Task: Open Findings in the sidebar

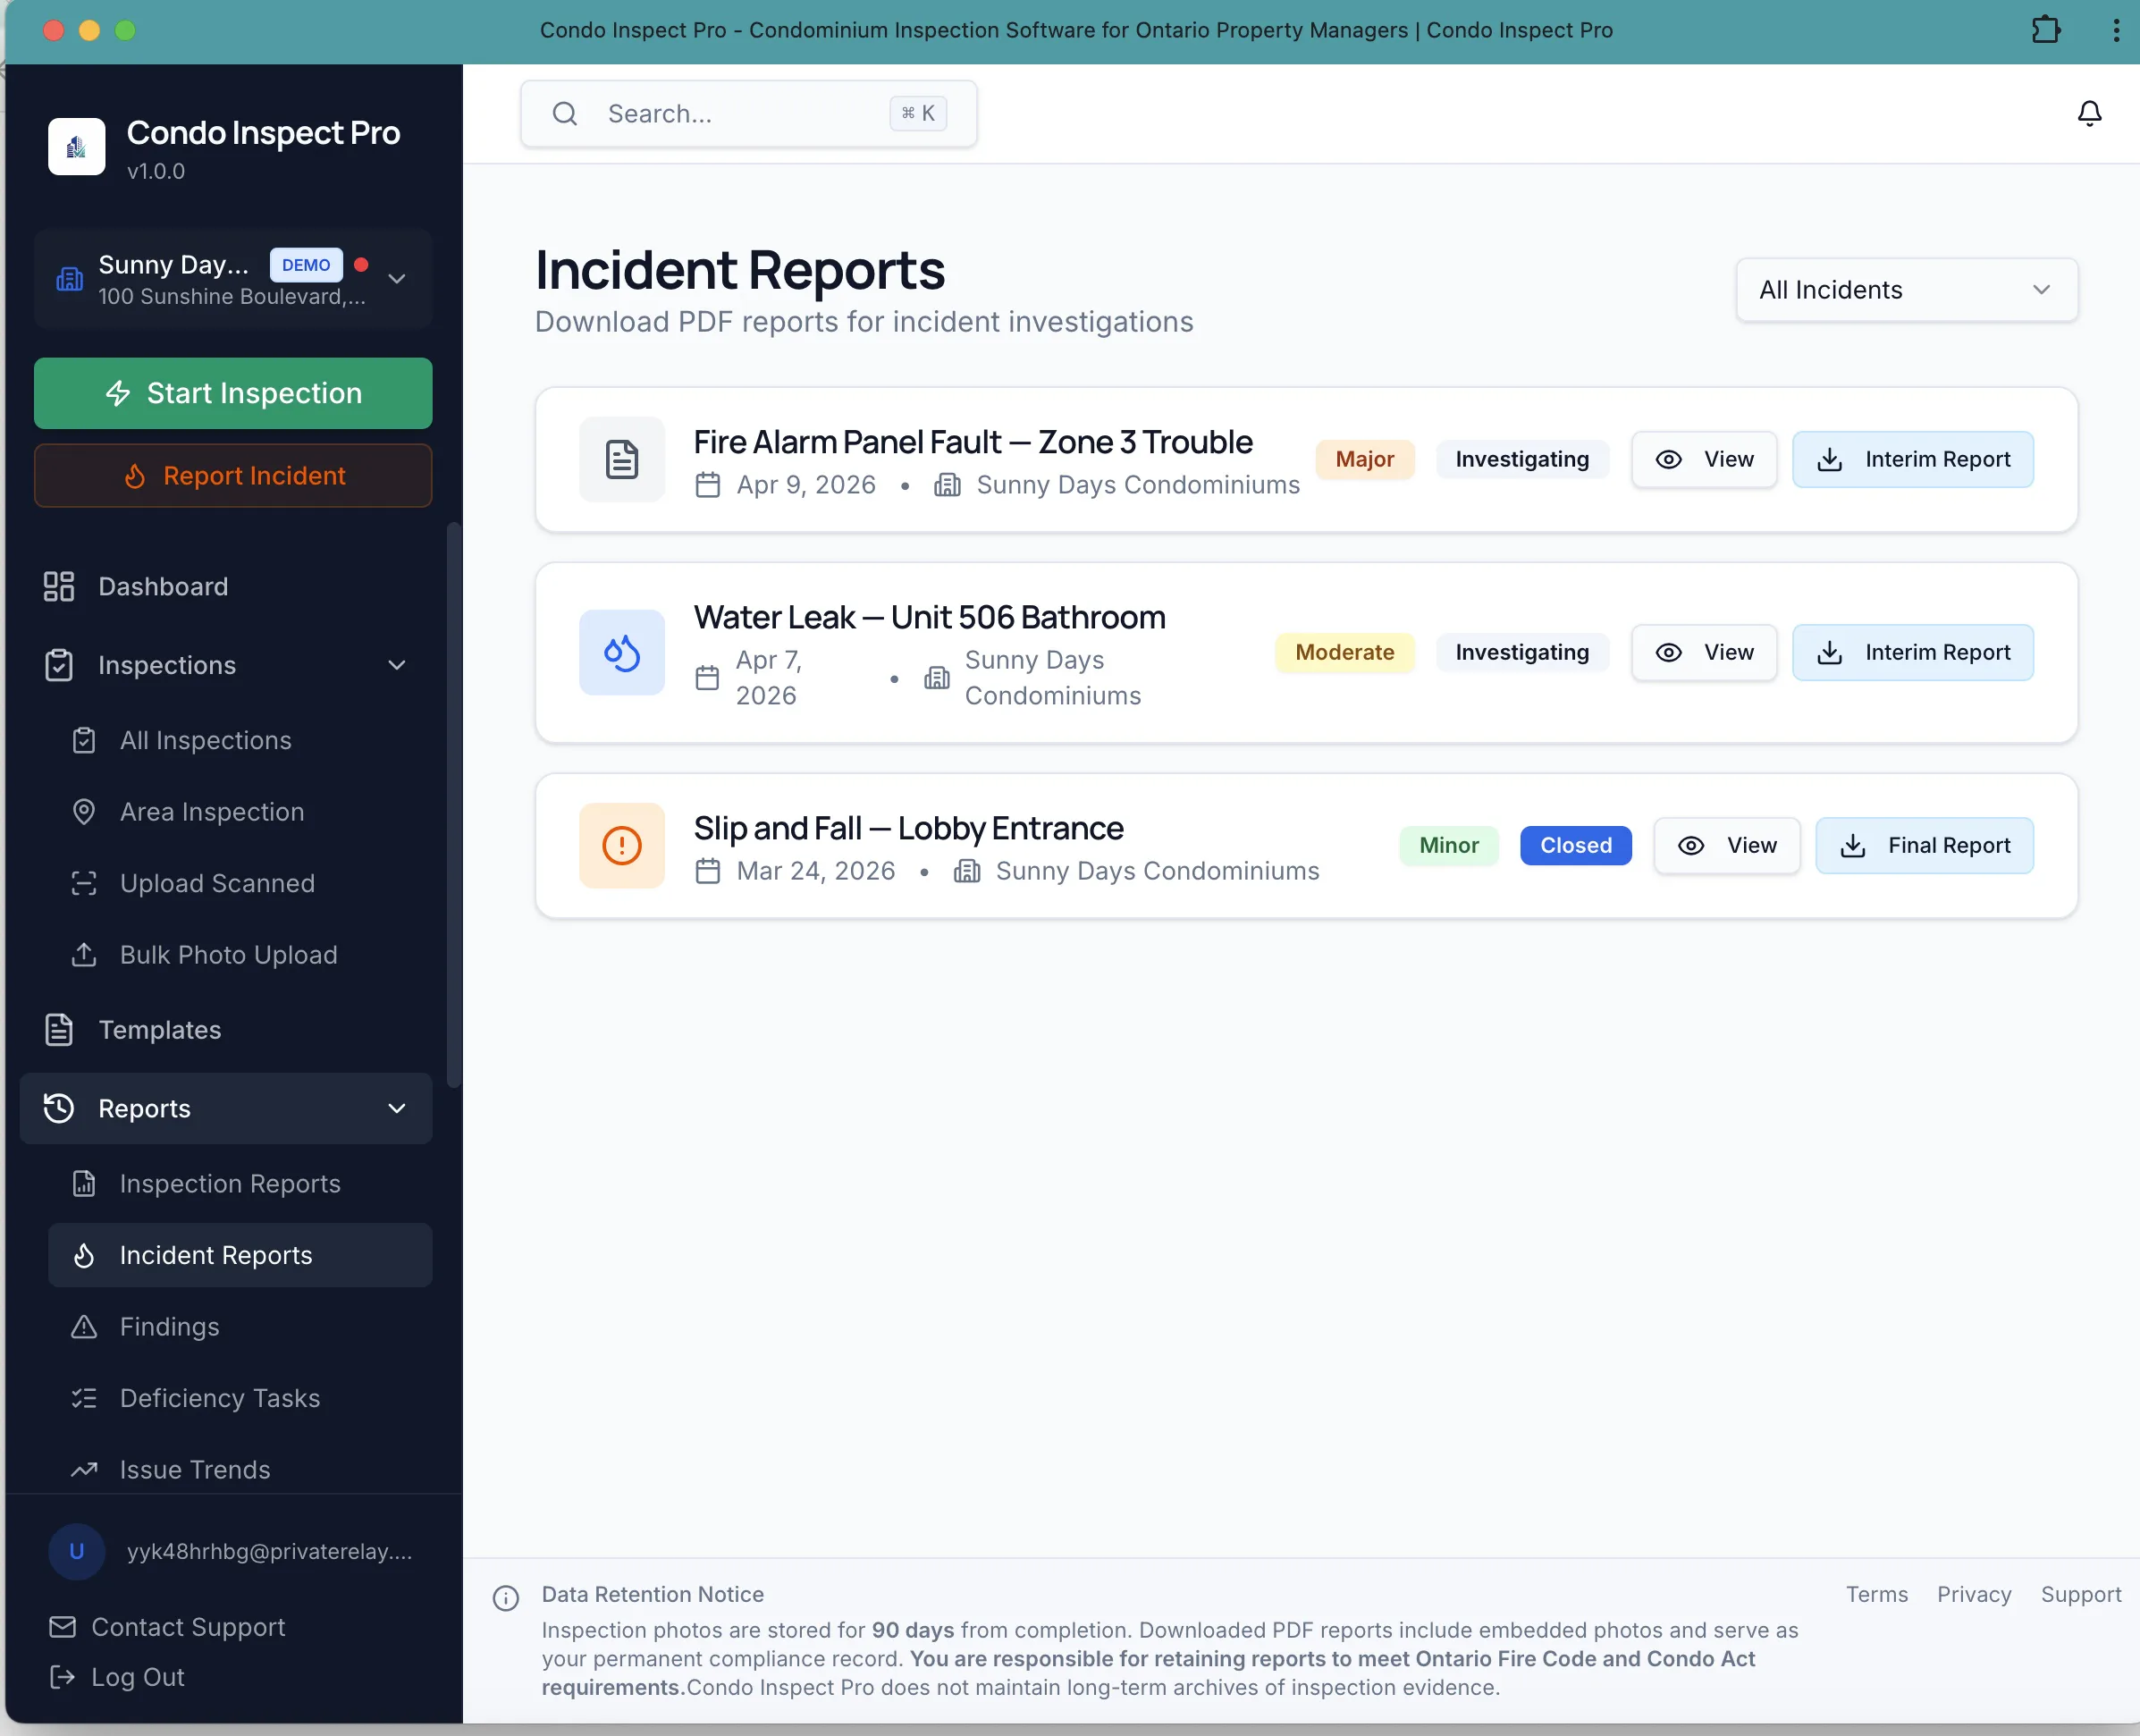Action: click(x=240, y=1327)
